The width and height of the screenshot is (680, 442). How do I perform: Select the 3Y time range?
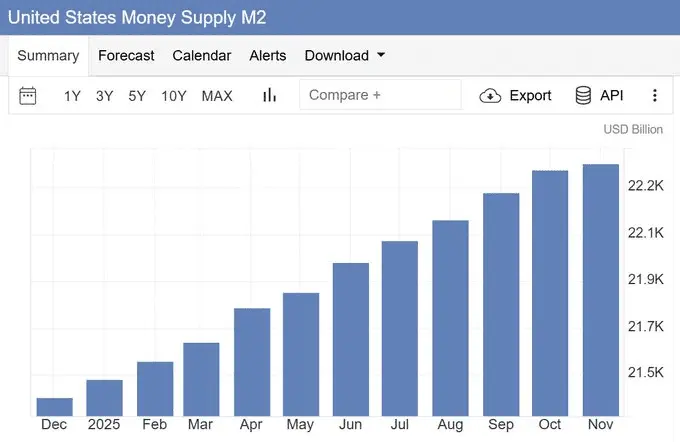coord(105,95)
